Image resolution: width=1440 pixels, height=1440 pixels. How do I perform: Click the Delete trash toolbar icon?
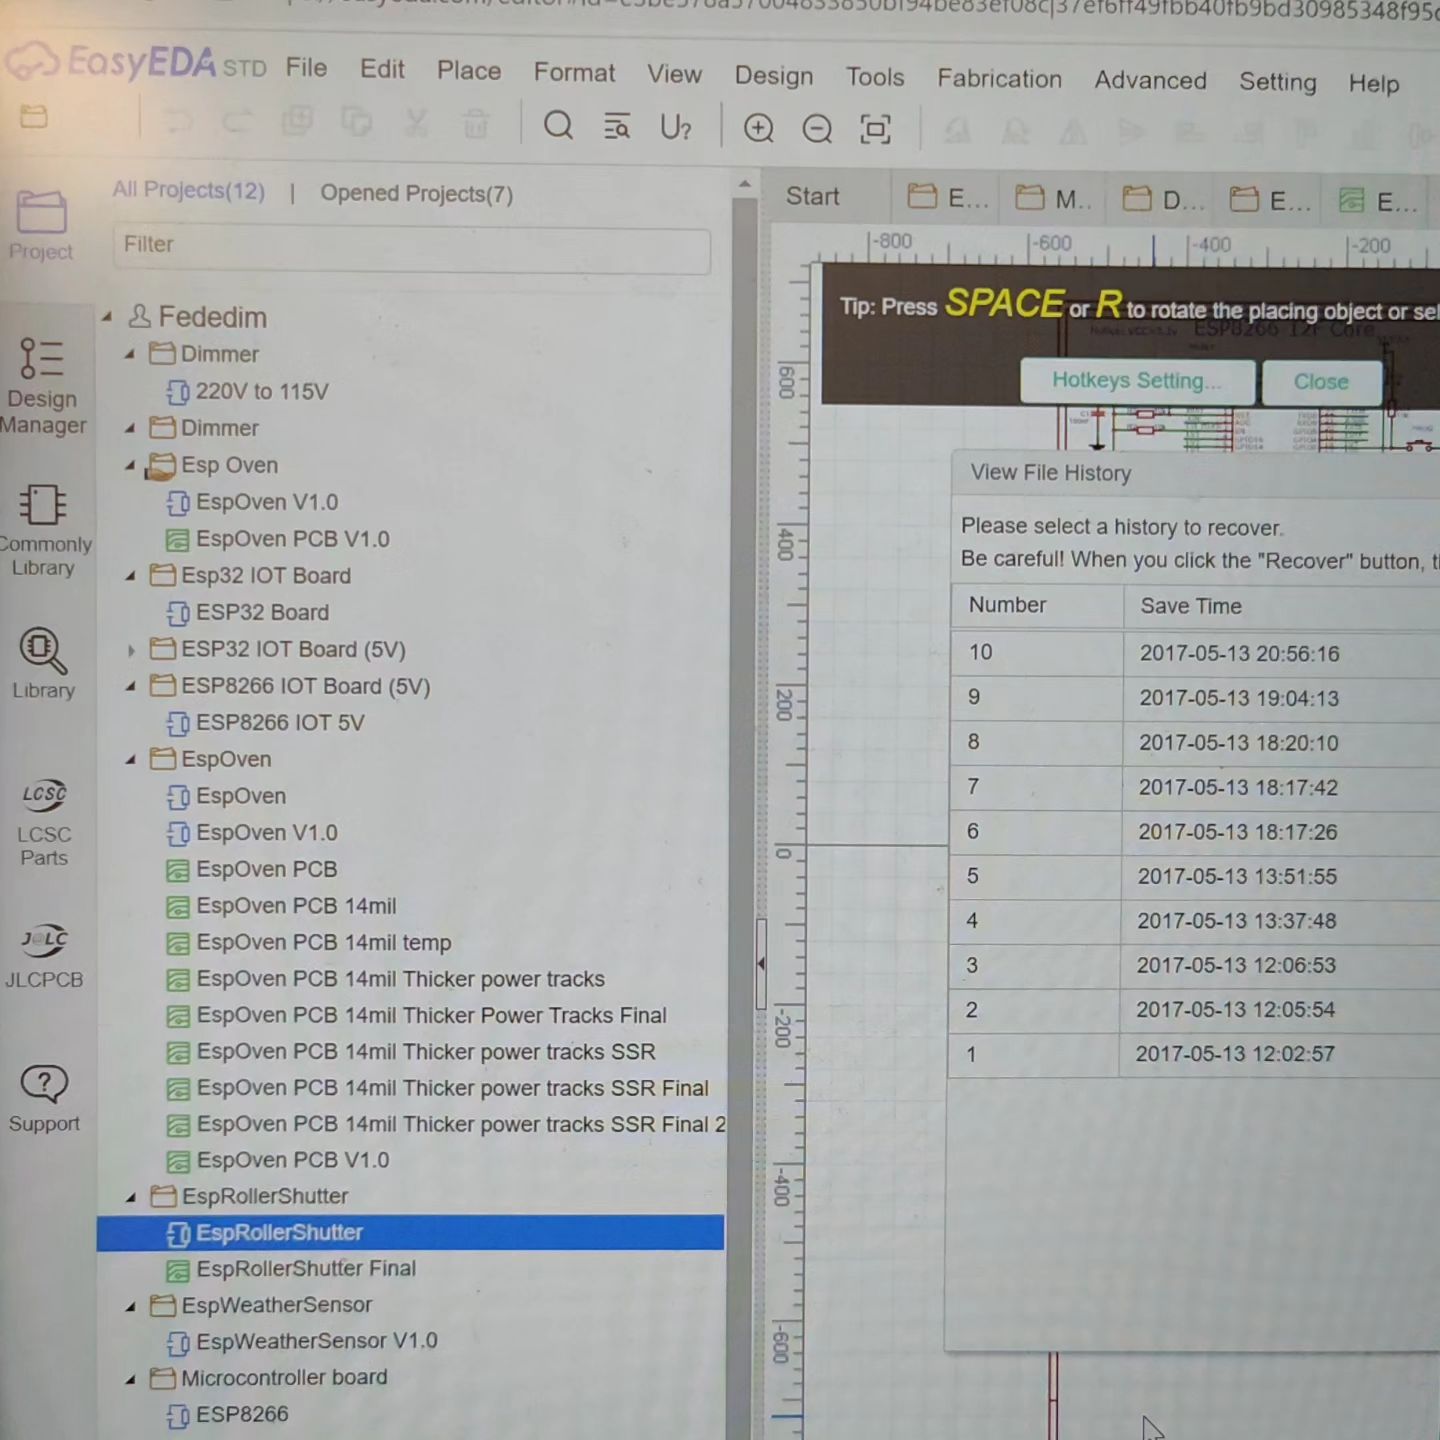pos(476,124)
